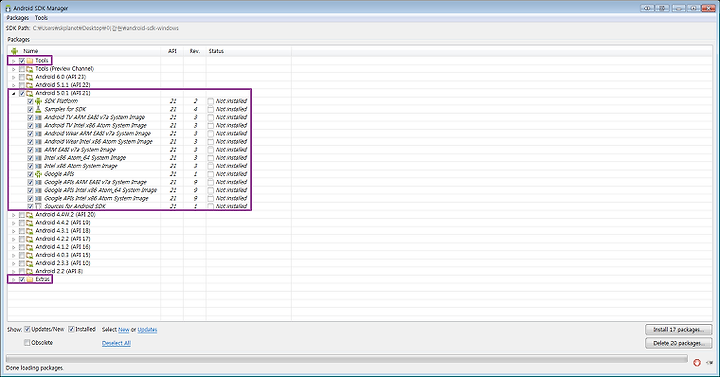
Task: Click the Deselect All link
Action: (116, 343)
